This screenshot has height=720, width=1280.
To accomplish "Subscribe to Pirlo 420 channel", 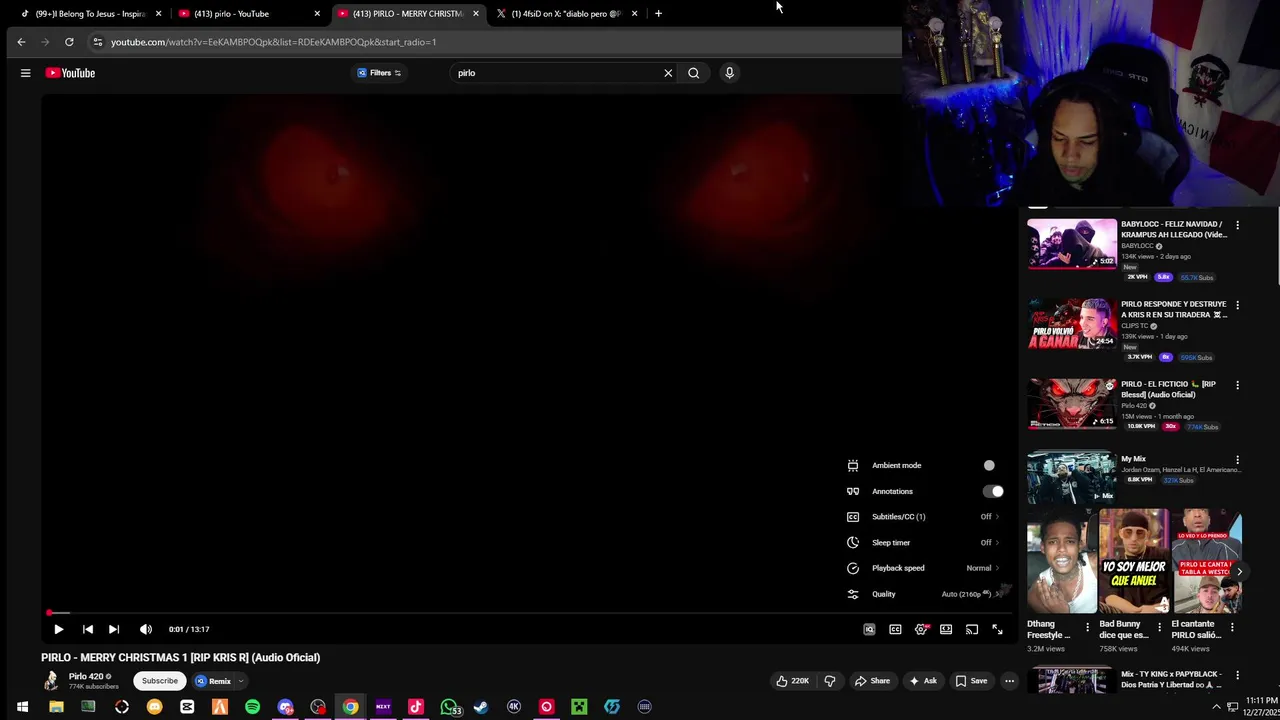I will coord(159,681).
